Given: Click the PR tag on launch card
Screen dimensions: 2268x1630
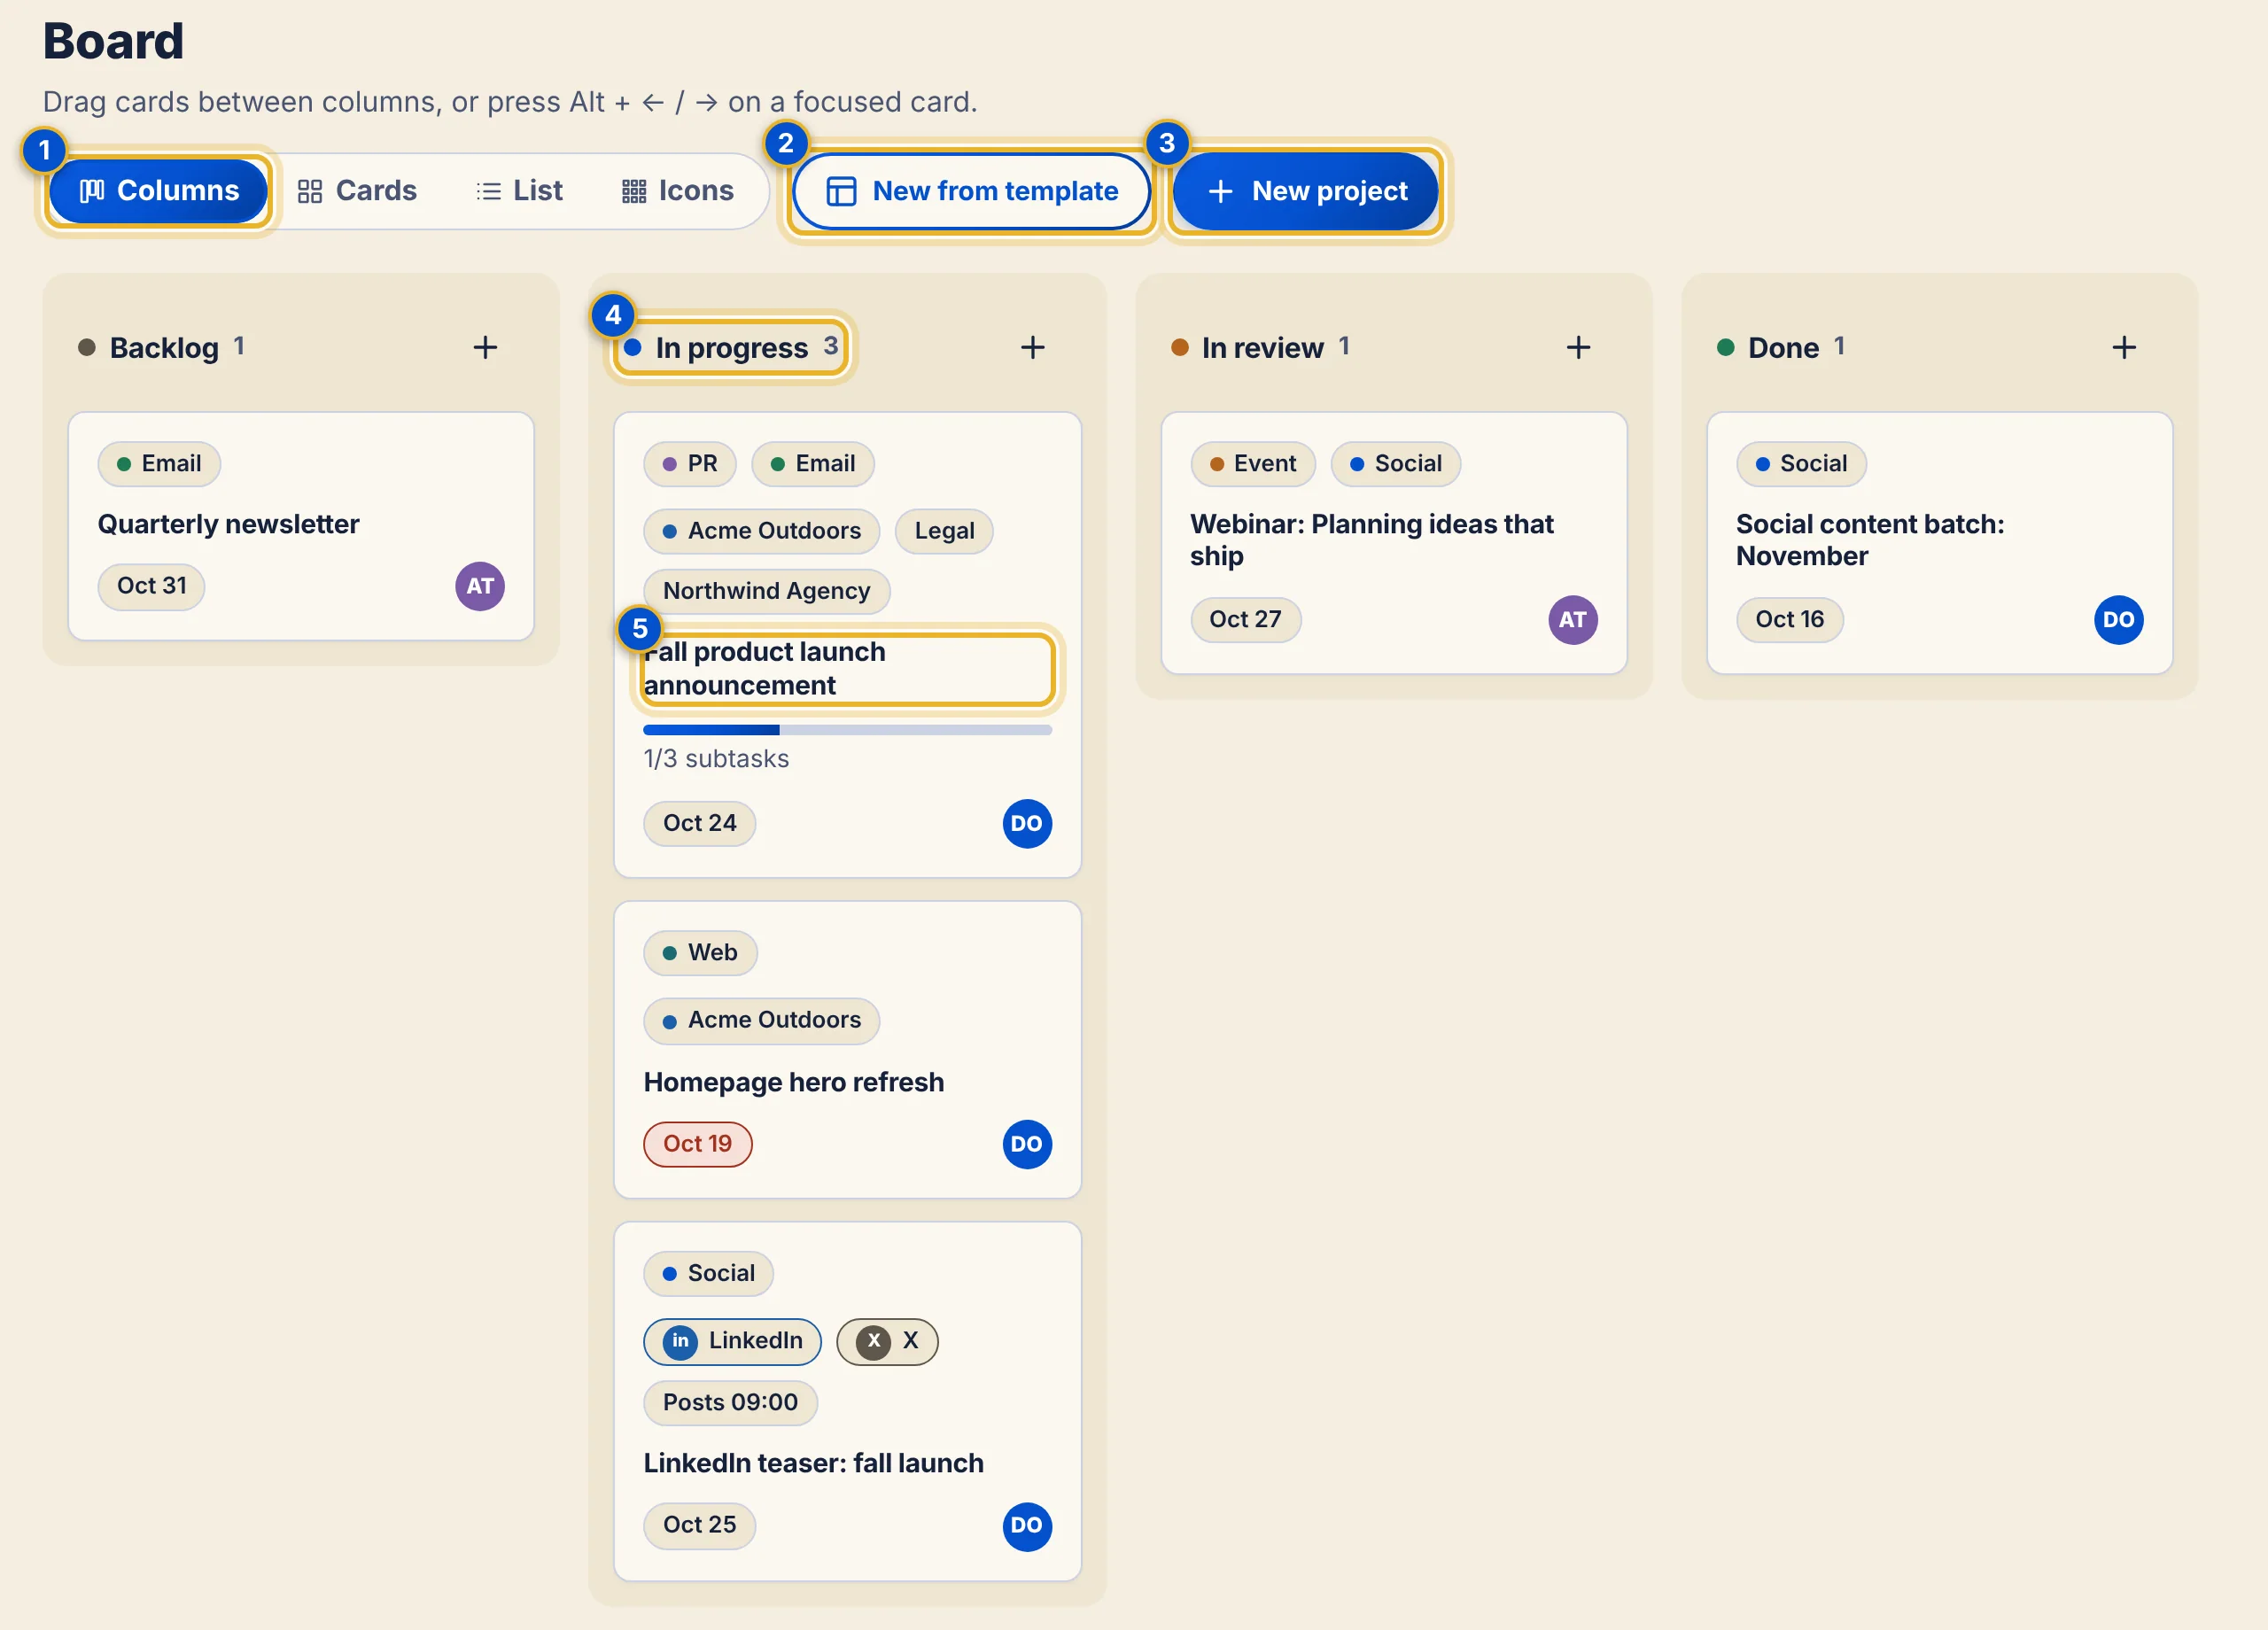Looking at the screenshot, I should point(690,464).
